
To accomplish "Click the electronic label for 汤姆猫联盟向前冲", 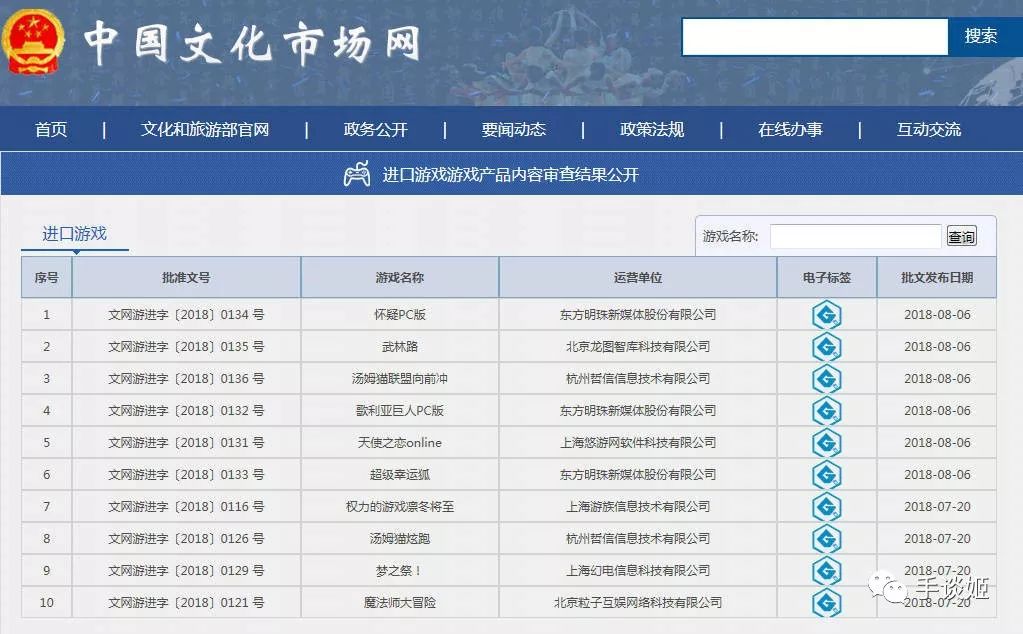I will click(x=826, y=378).
